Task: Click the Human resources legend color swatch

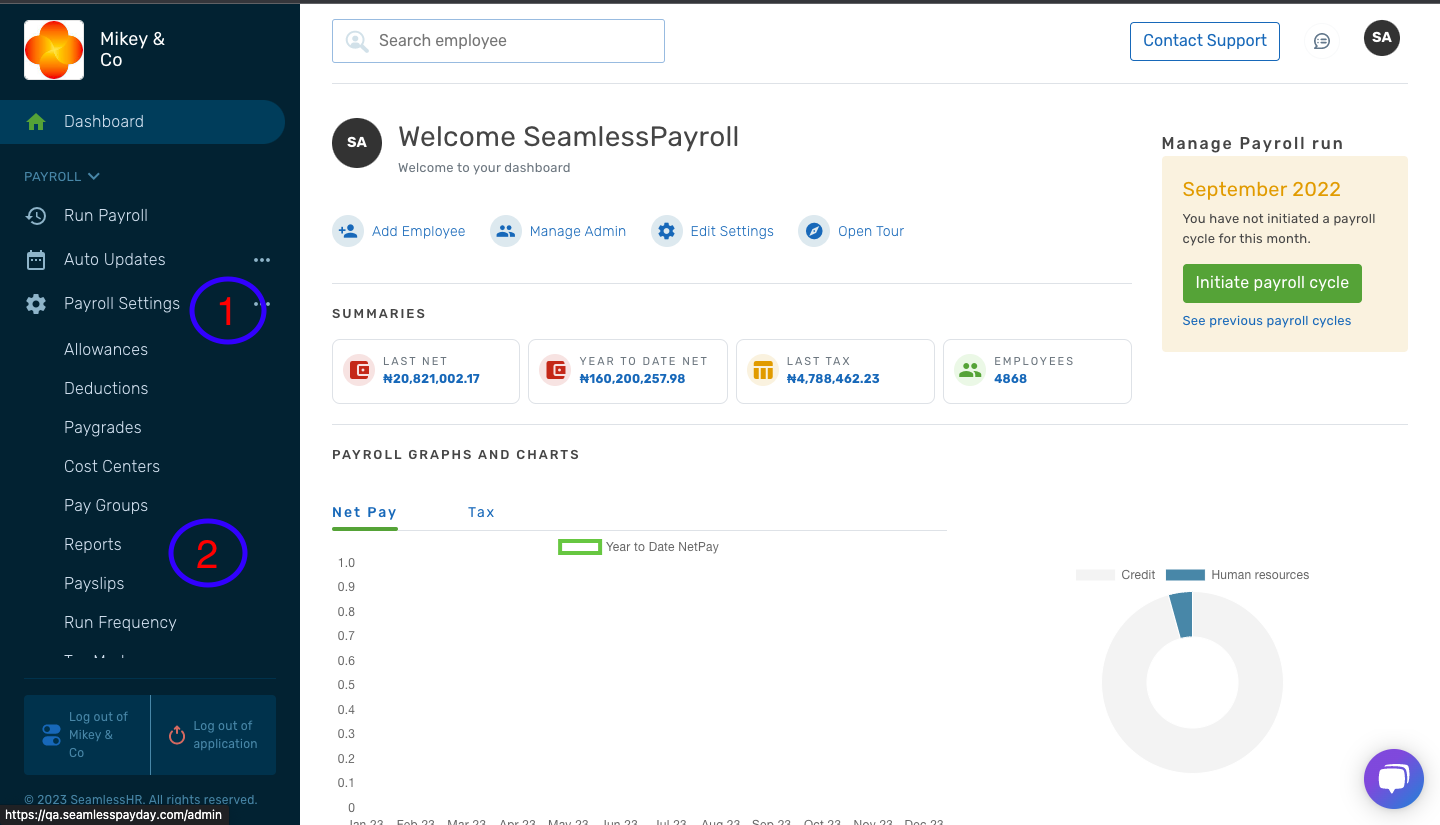Action: coord(1186,574)
